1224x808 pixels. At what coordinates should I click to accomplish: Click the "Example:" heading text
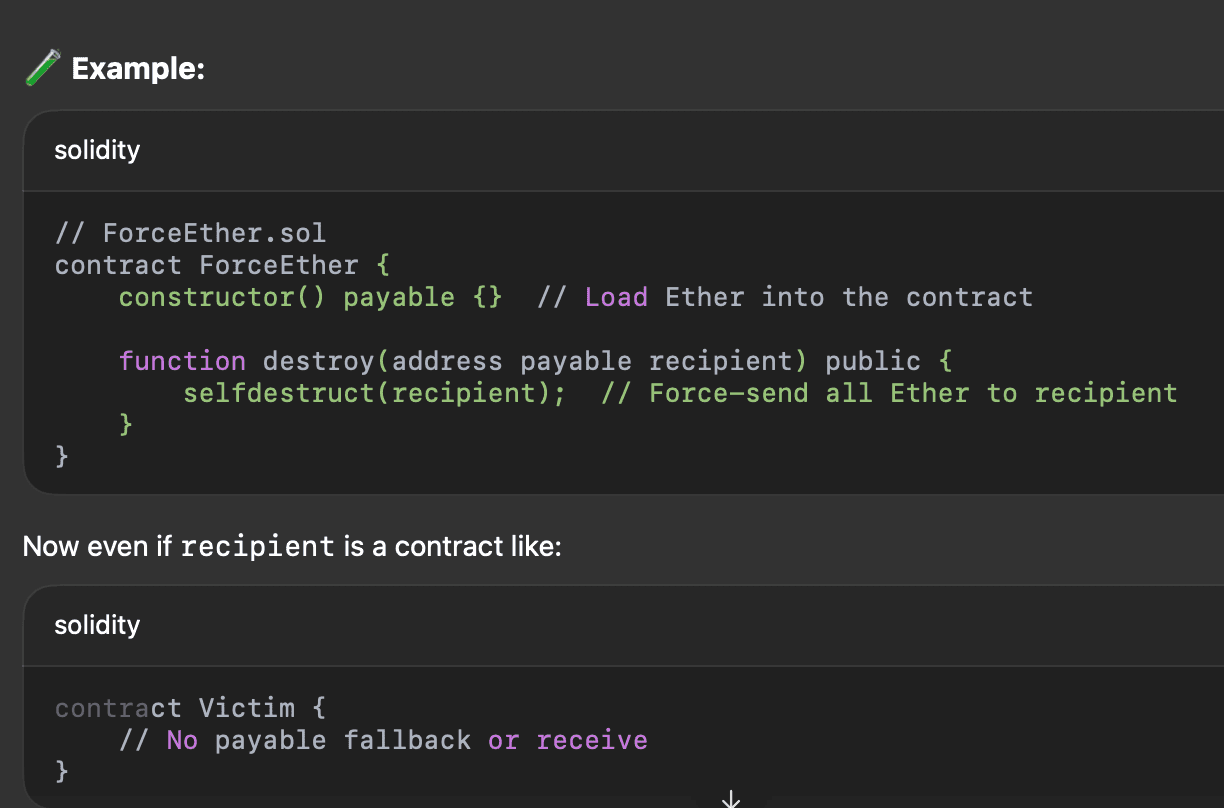(x=138, y=69)
